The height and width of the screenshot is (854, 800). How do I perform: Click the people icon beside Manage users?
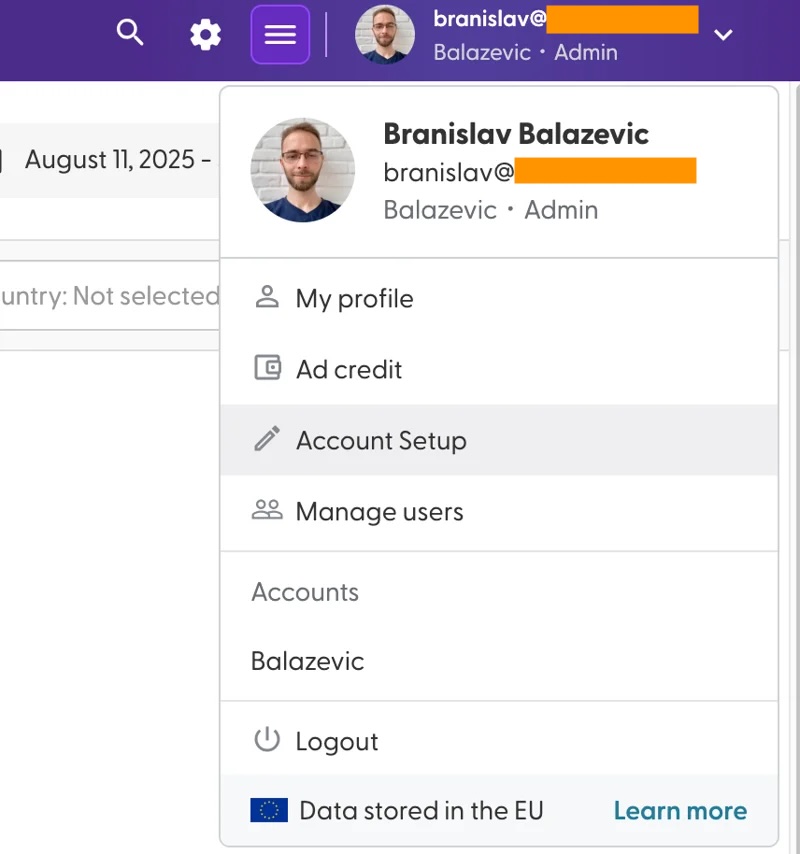[267, 510]
